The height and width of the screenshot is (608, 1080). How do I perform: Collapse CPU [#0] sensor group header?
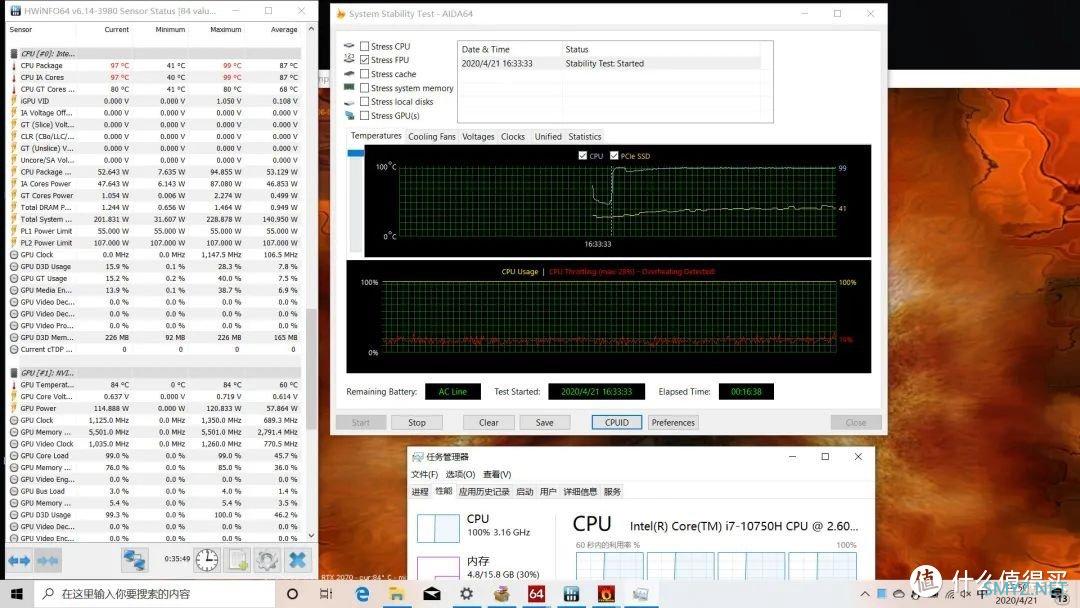(154, 54)
